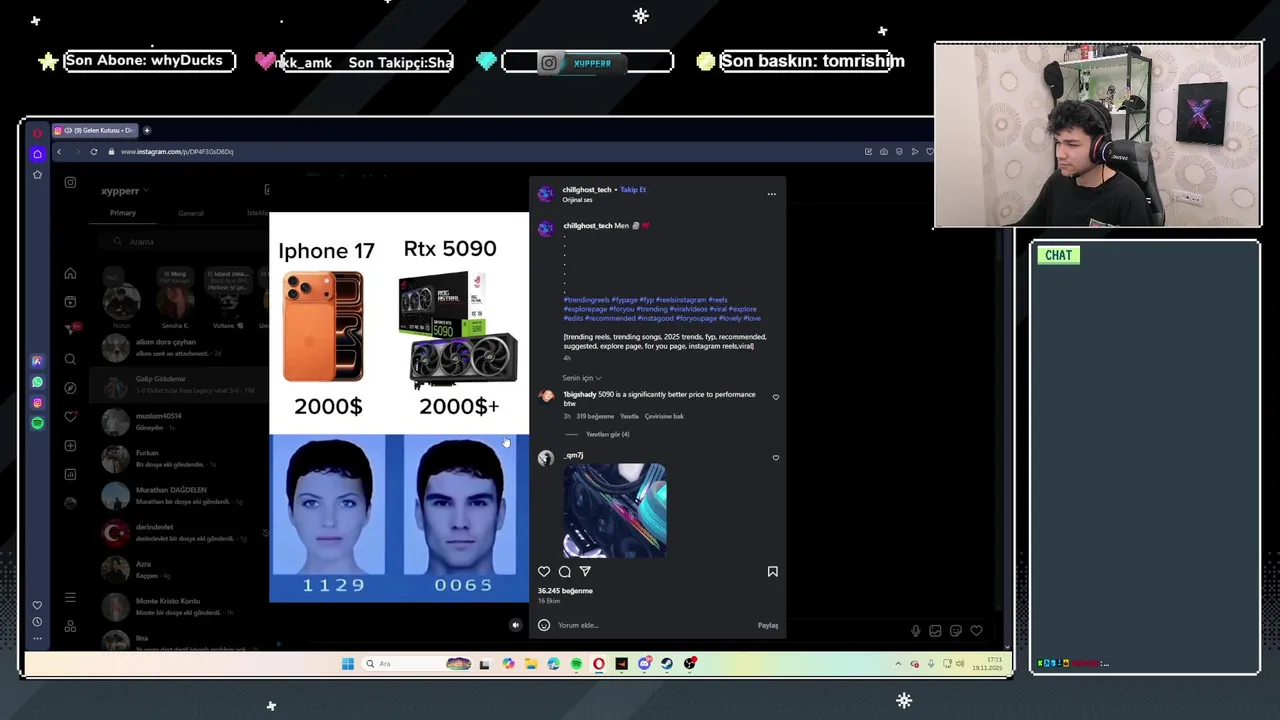Screen dimensions: 1280x720
Task: Save the post with bookmark icon
Action: point(772,572)
